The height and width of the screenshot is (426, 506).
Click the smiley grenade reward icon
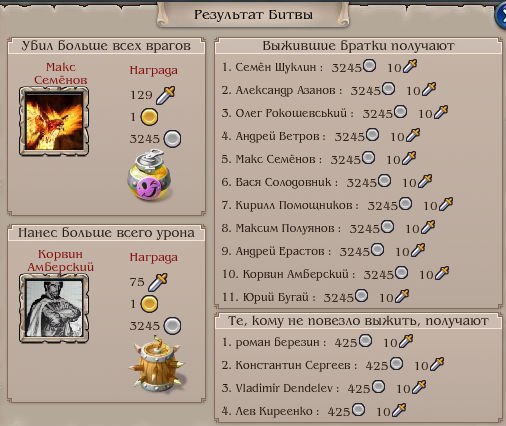pyautogui.click(x=150, y=175)
